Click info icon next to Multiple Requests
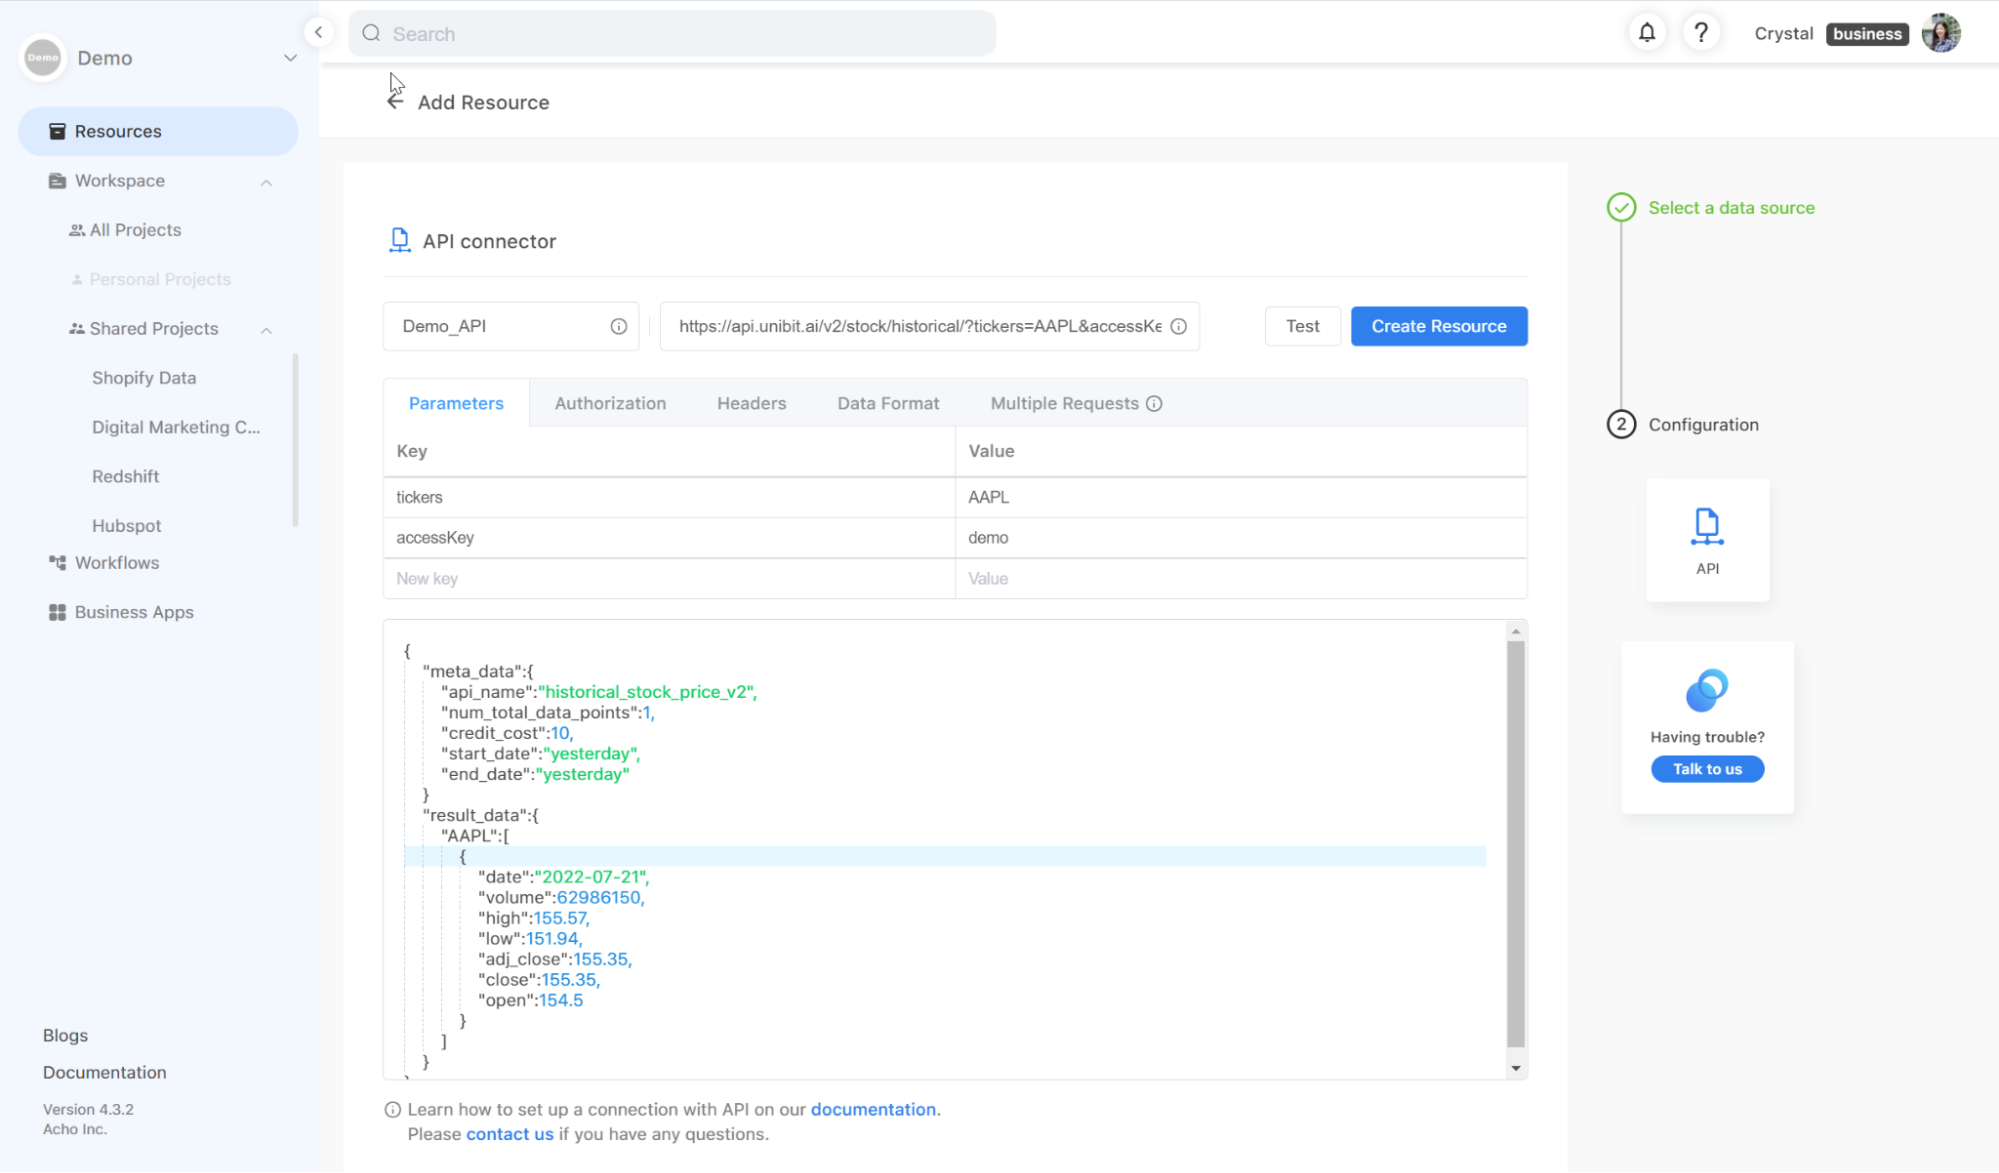The width and height of the screenshot is (1999, 1173). coord(1154,403)
